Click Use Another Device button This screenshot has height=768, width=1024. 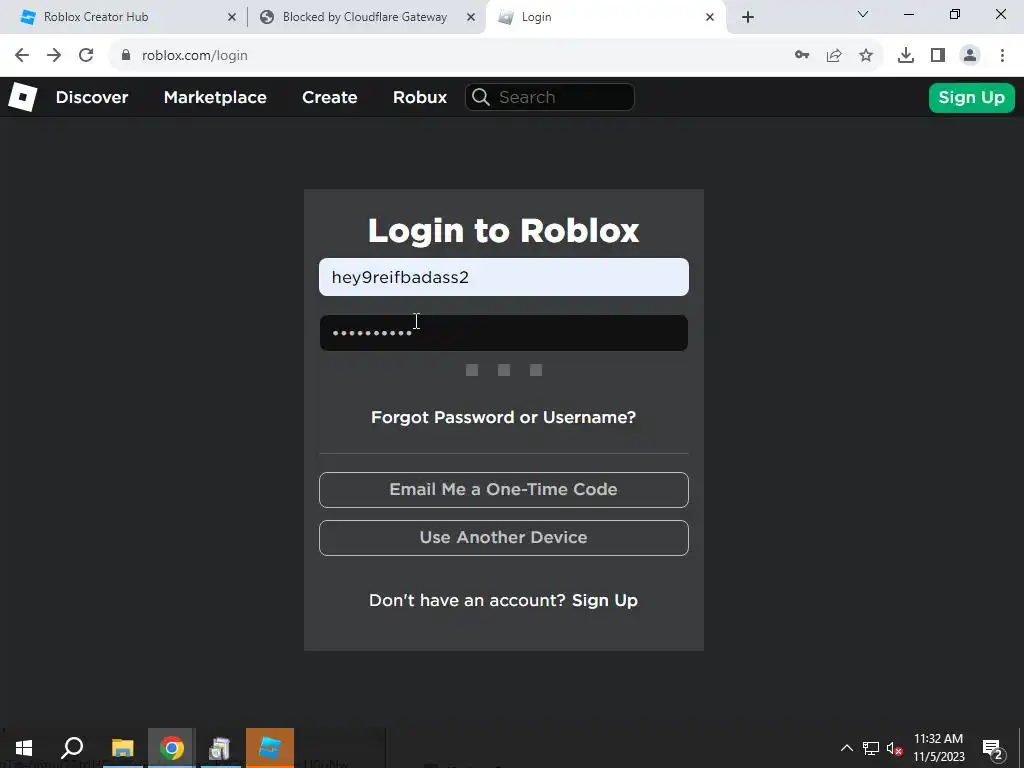pyautogui.click(x=504, y=538)
